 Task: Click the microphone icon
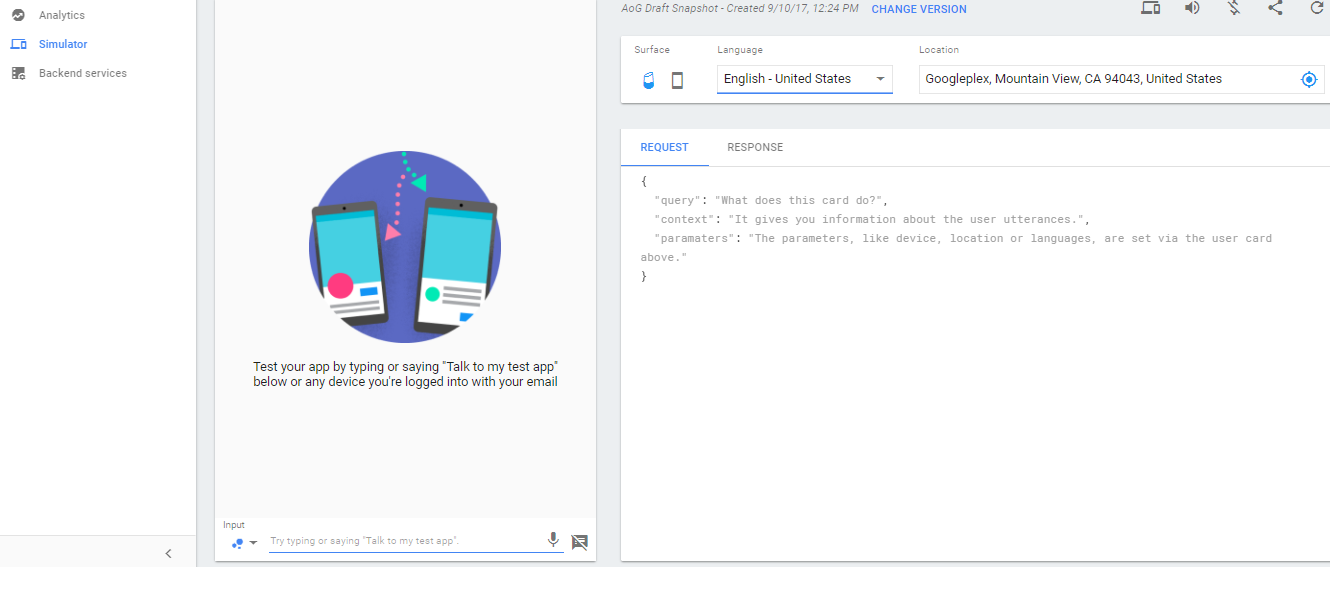(x=553, y=540)
